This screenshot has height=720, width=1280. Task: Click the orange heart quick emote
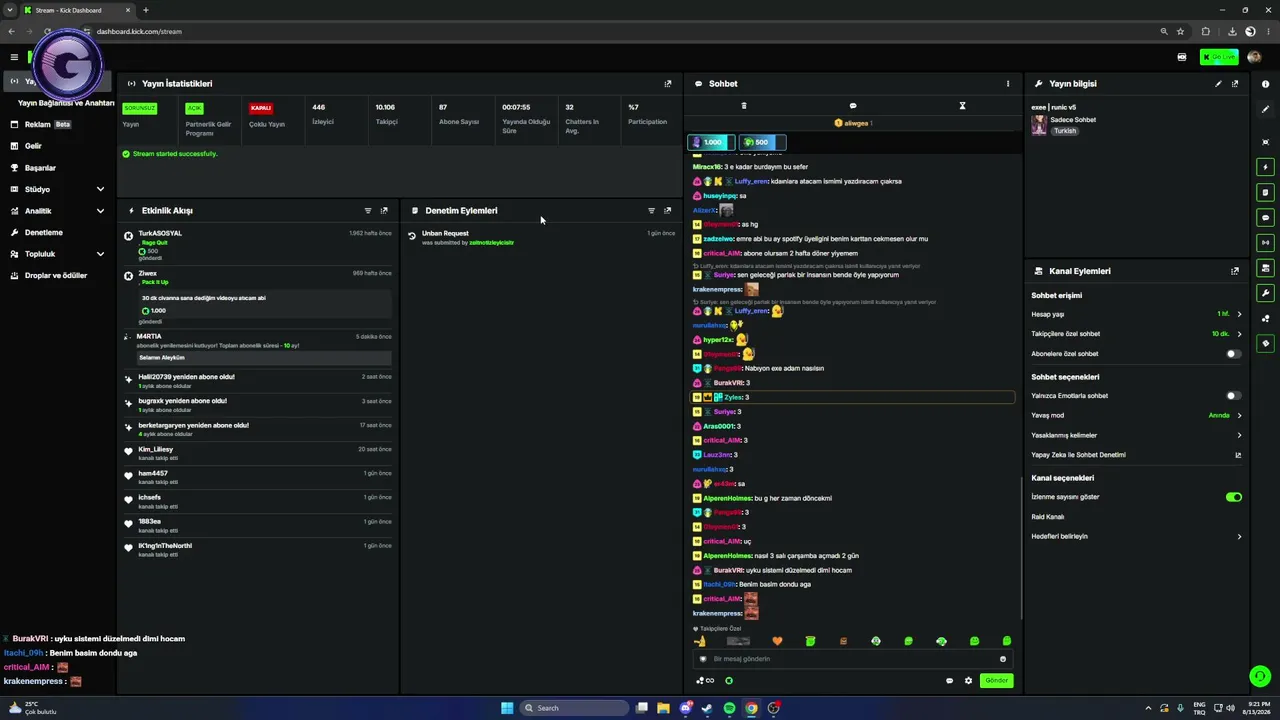[x=777, y=641]
